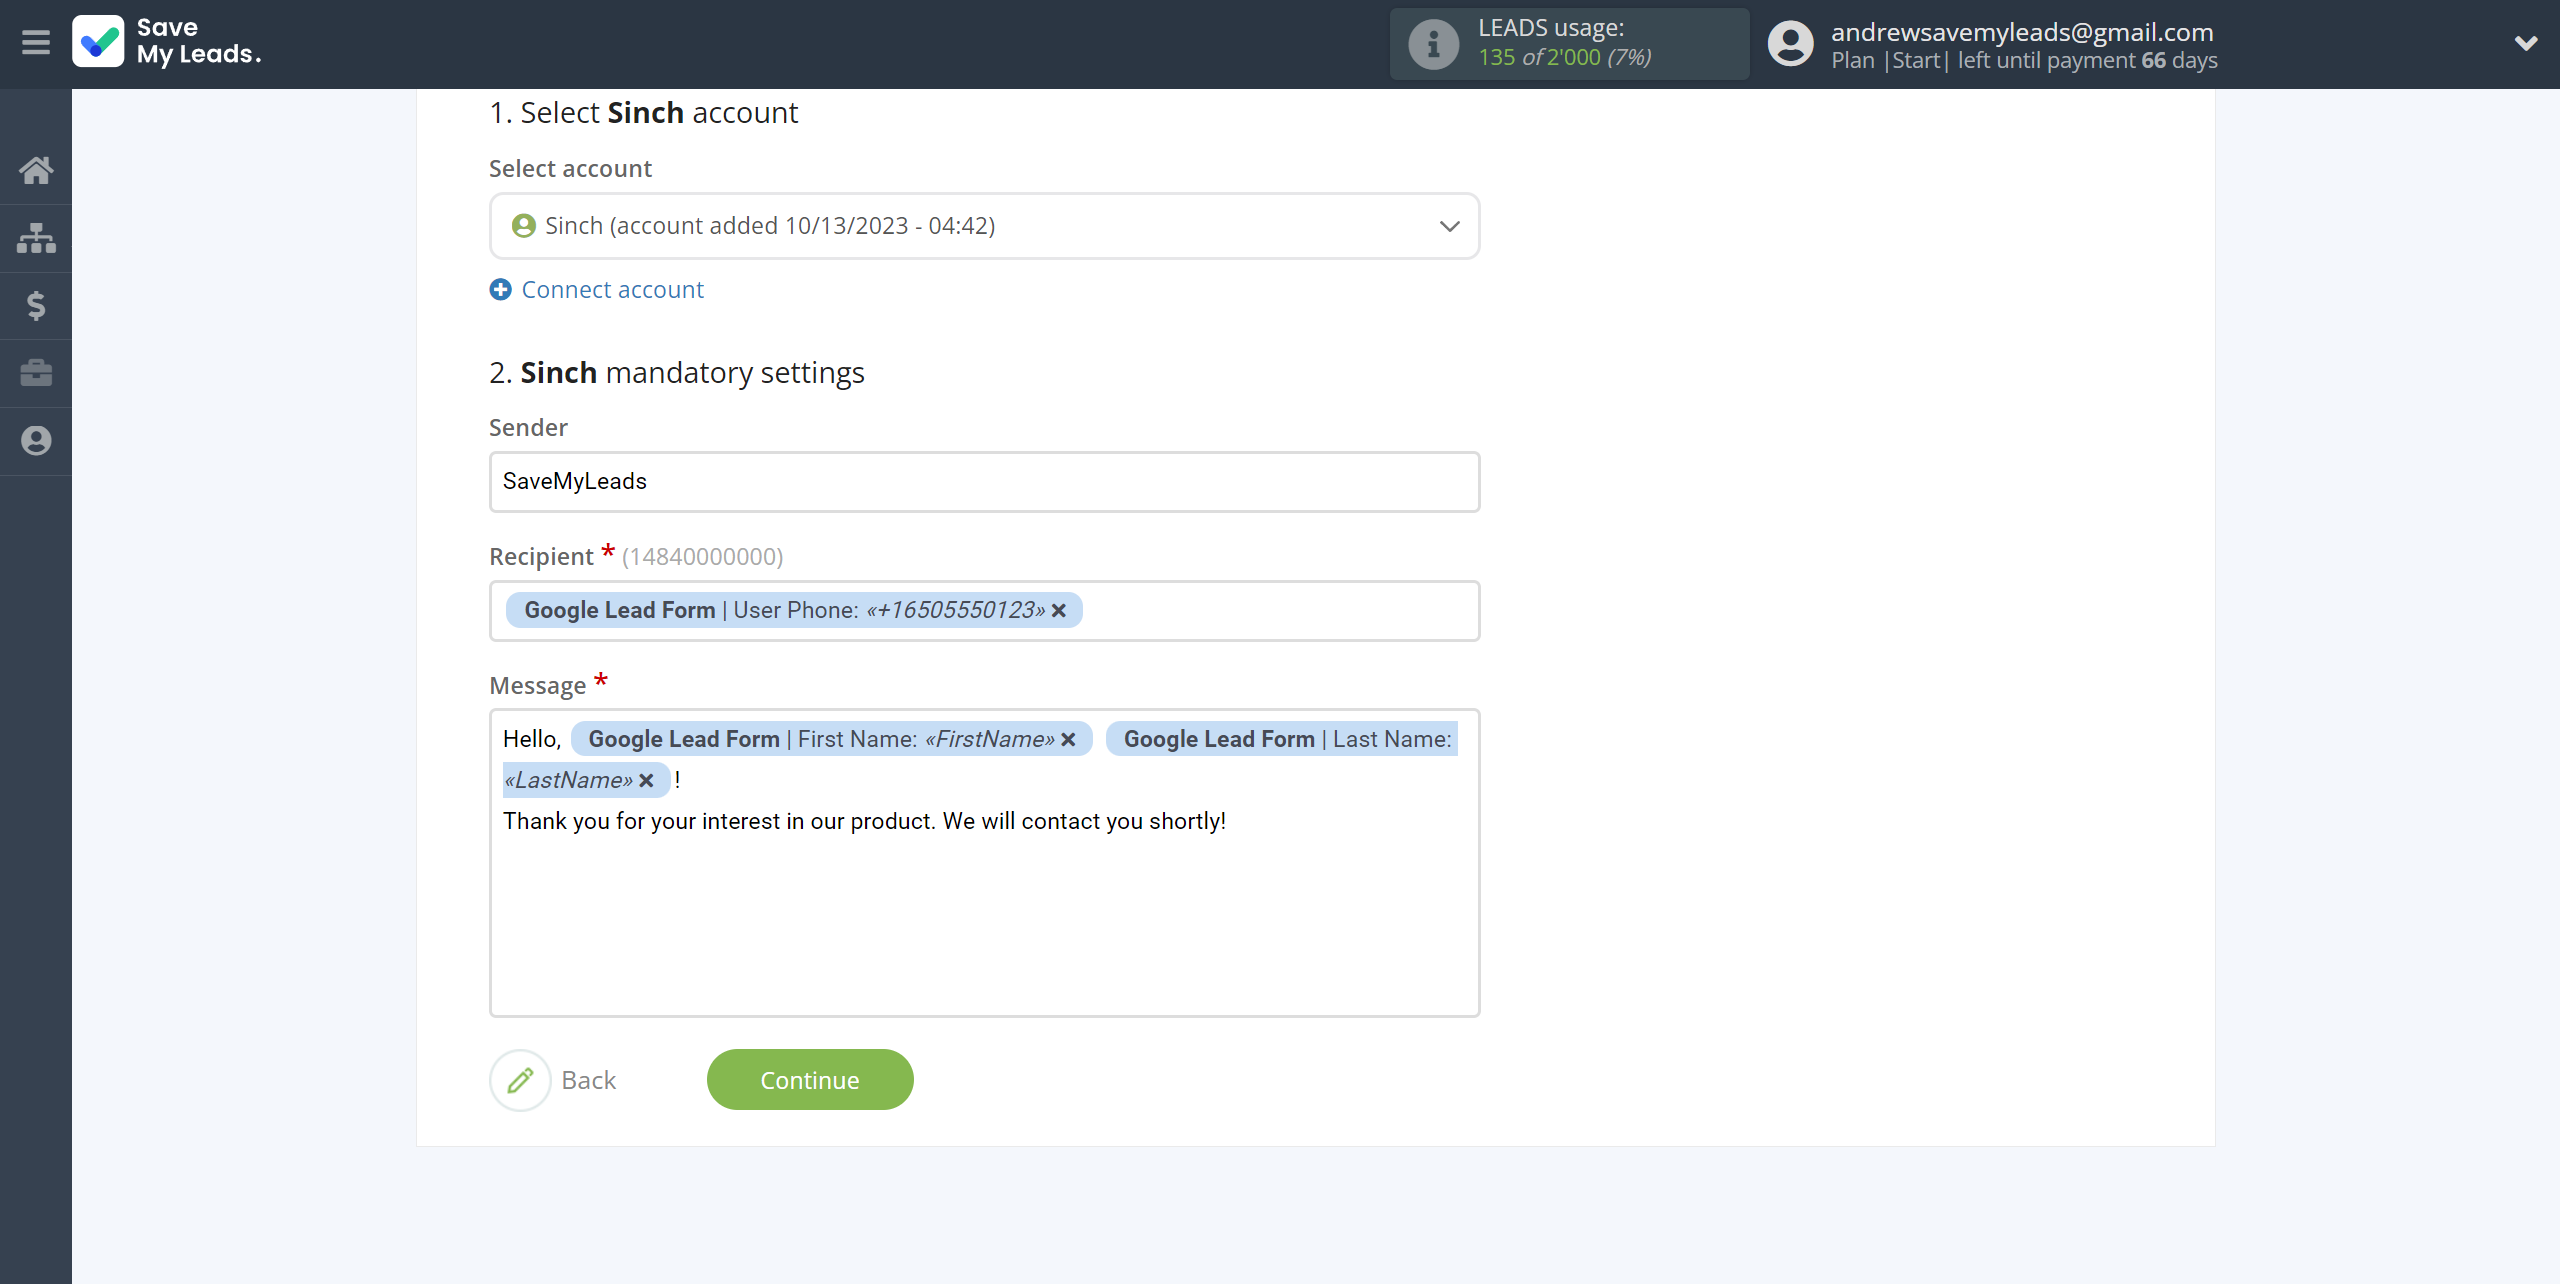Click the Back pencil icon
This screenshot has width=2560, height=1284.
tap(520, 1080)
